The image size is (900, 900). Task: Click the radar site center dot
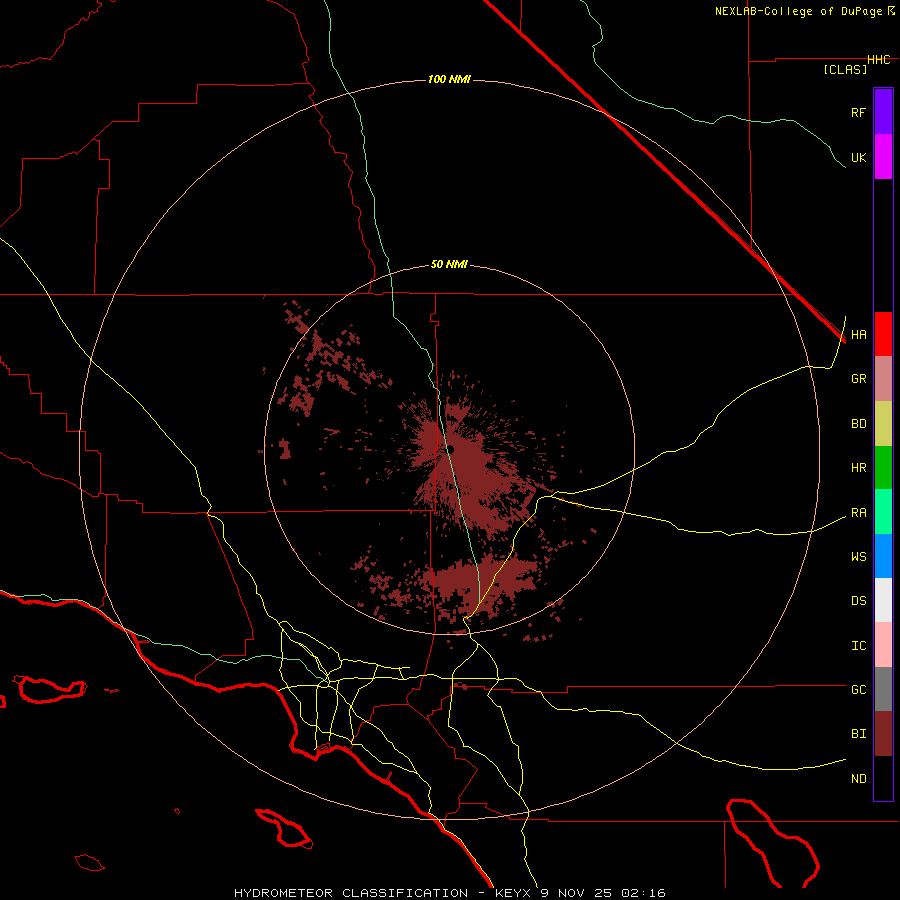450,449
